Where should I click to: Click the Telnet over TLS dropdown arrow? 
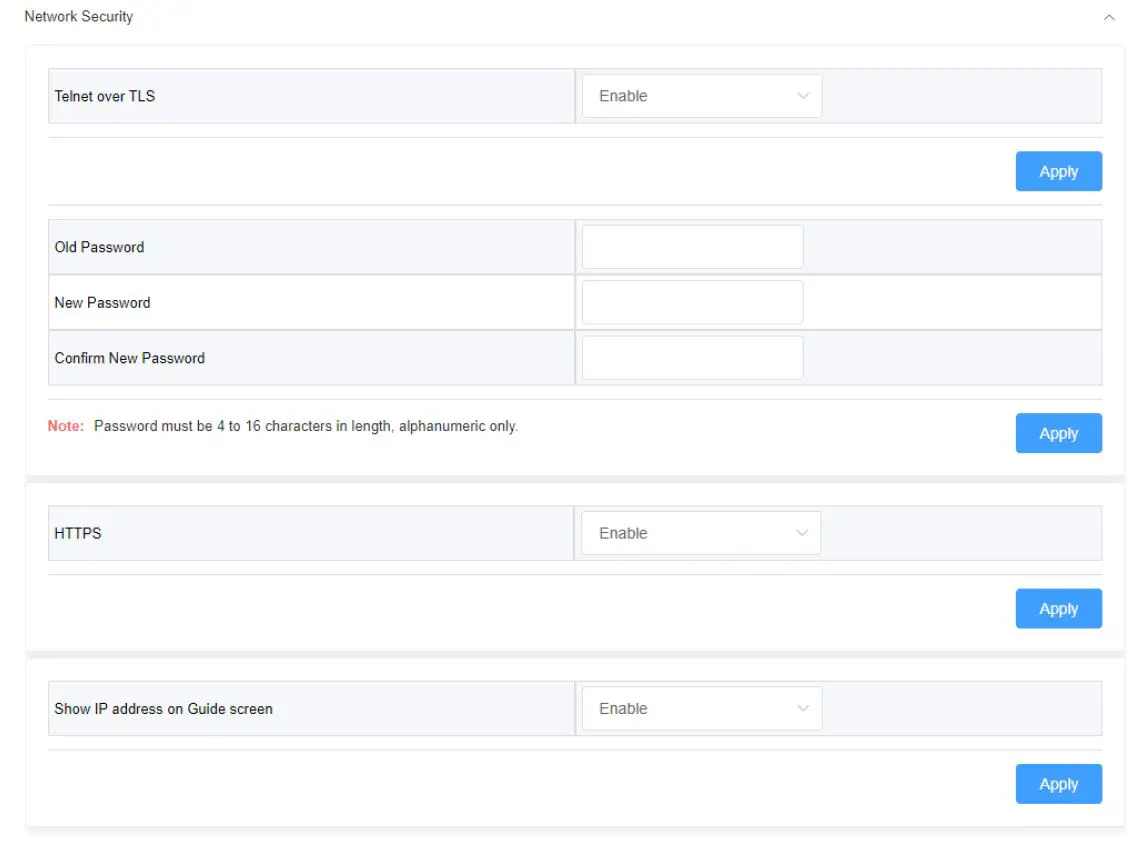802,96
